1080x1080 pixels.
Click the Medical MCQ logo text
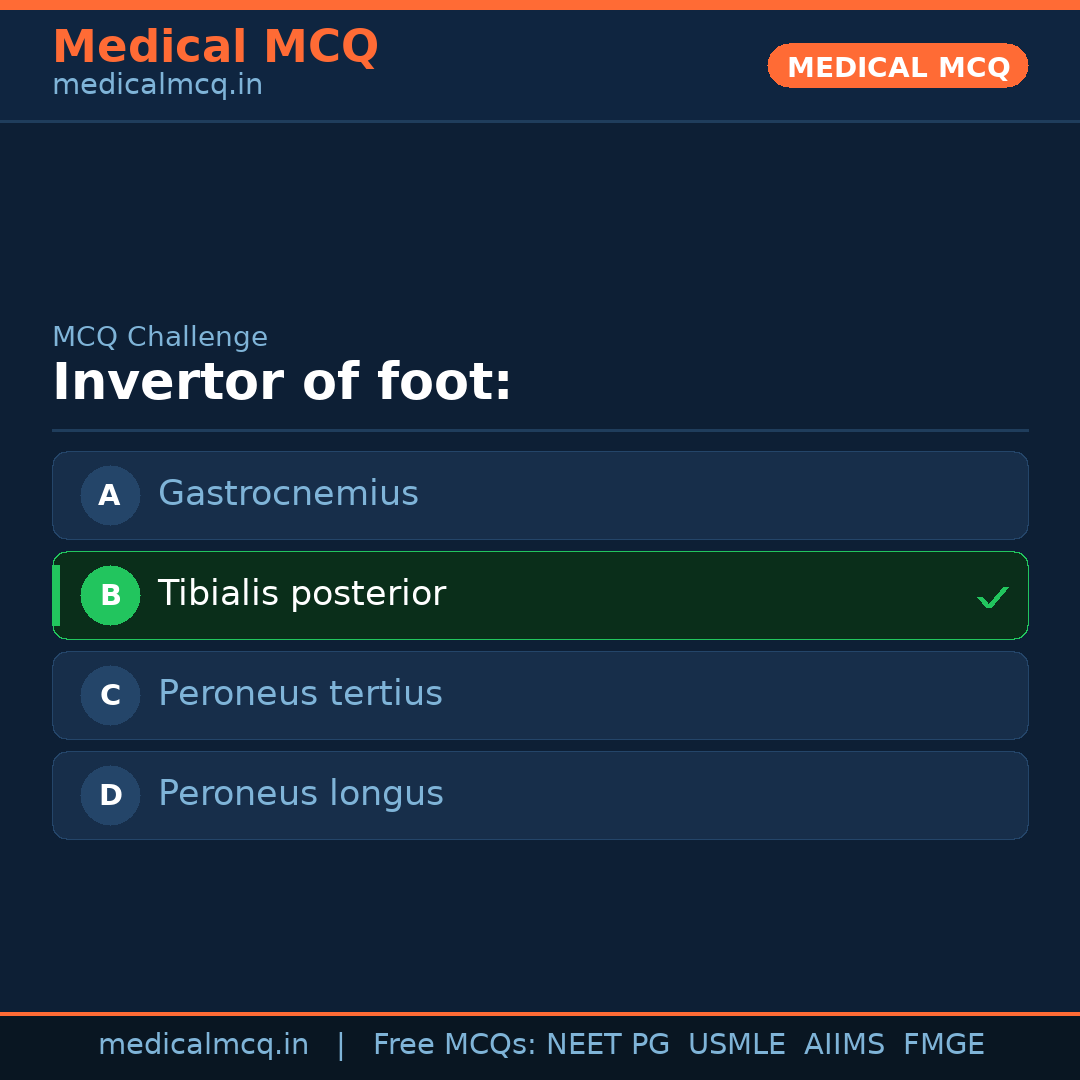216,46
